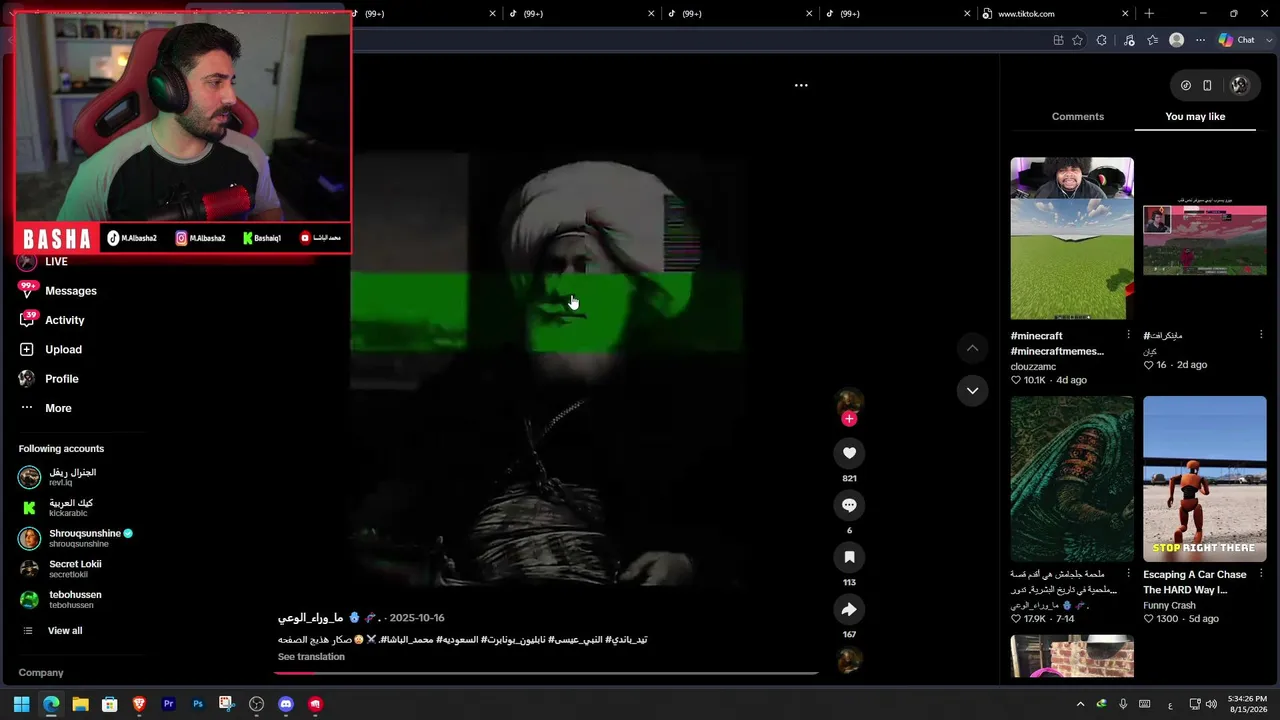Go to the previous video with the up arrow
Image resolution: width=1280 pixels, height=720 pixels.
972,348
